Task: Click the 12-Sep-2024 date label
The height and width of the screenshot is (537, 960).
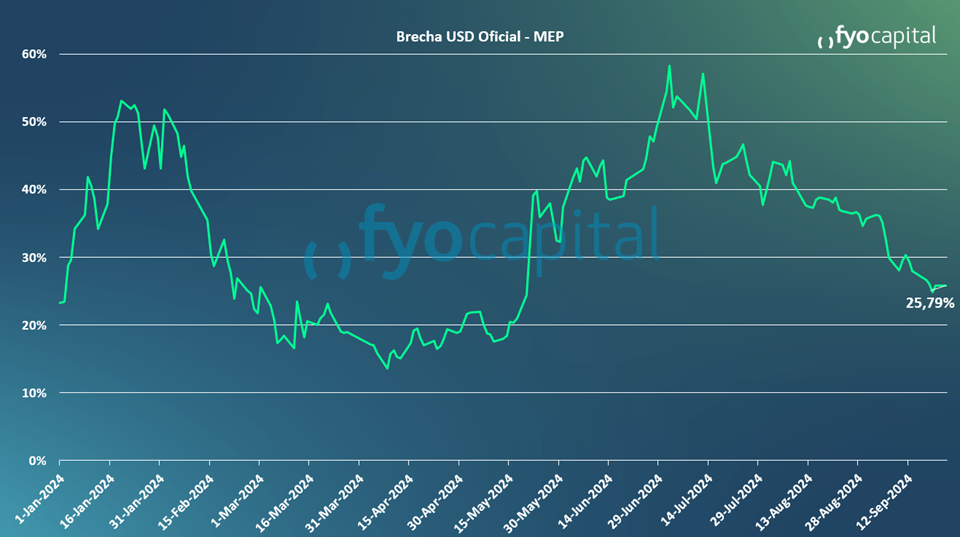Action: click(x=885, y=501)
